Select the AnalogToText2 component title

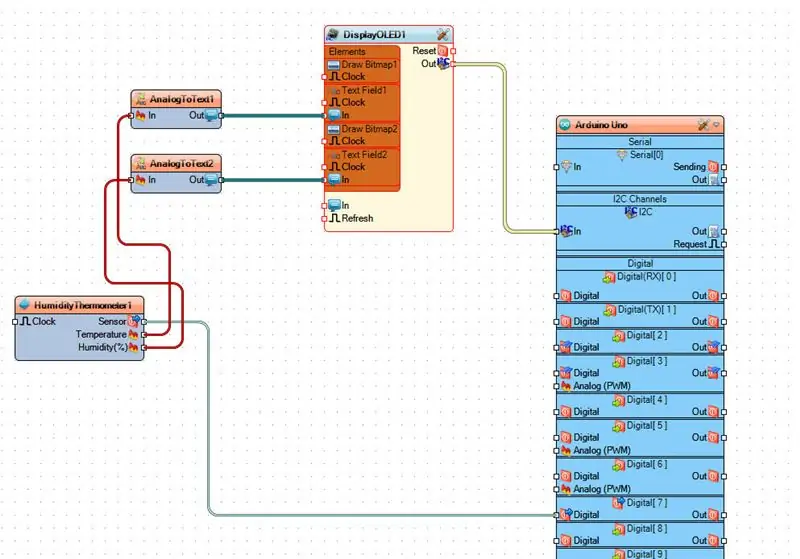[182, 164]
